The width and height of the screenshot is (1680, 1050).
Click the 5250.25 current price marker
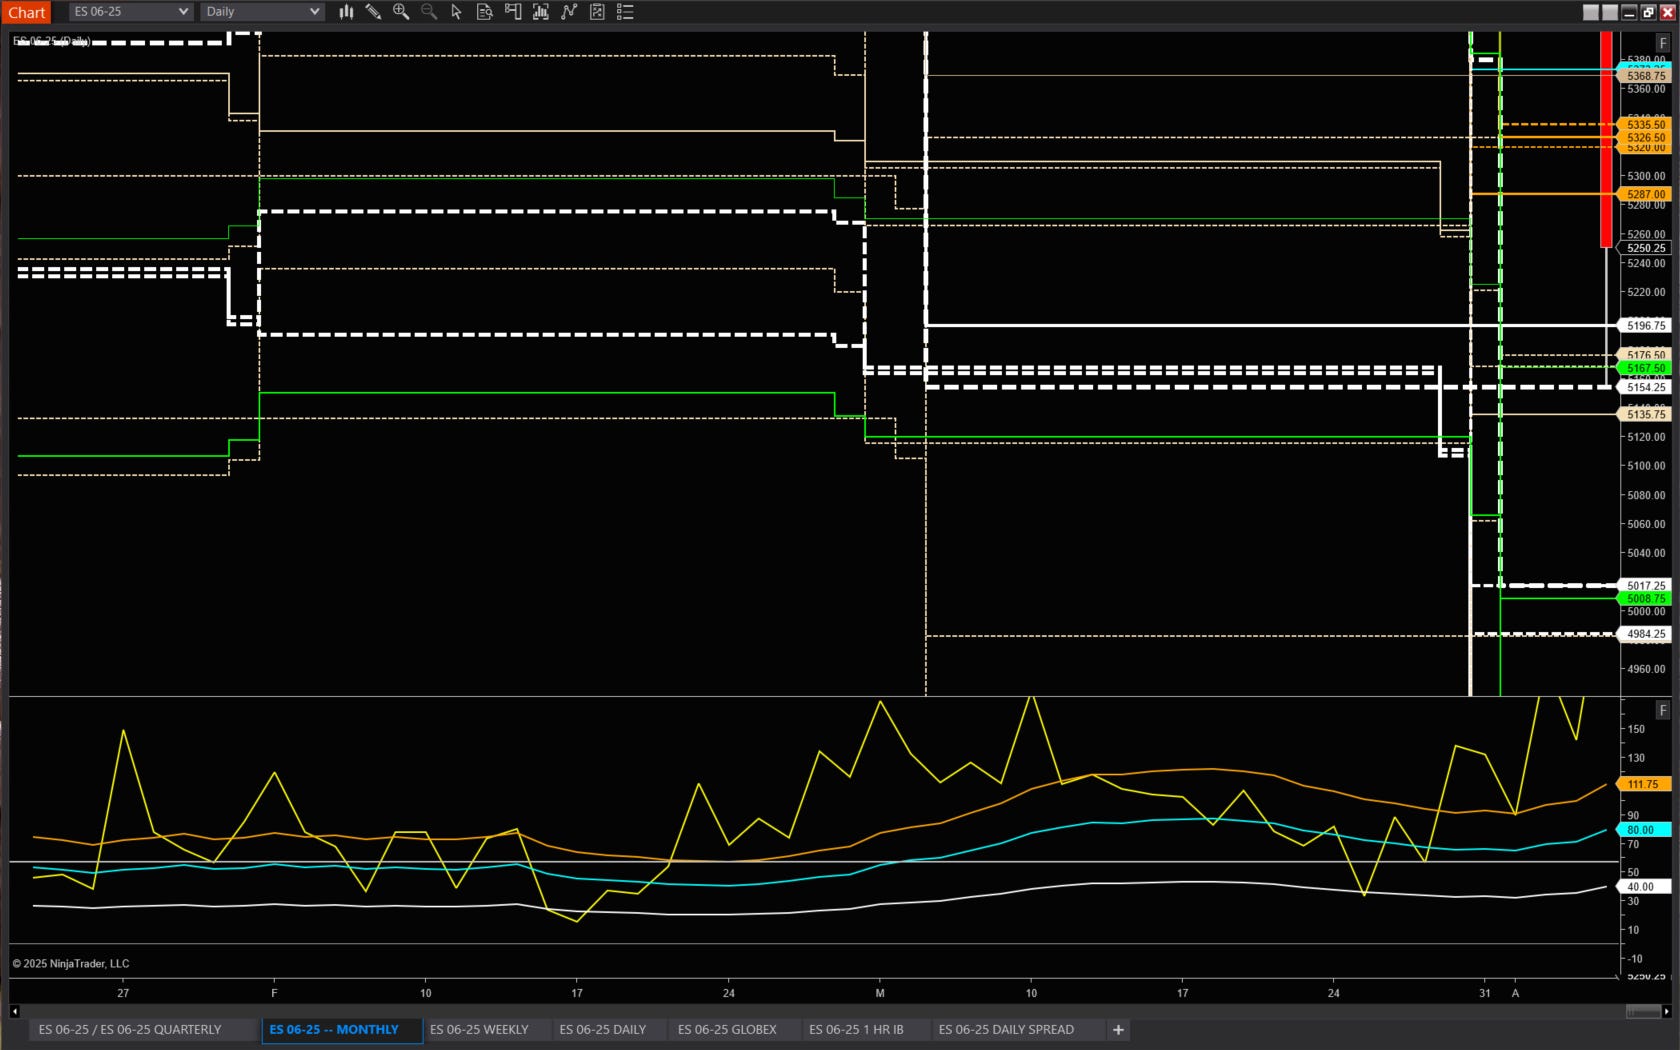point(1644,248)
